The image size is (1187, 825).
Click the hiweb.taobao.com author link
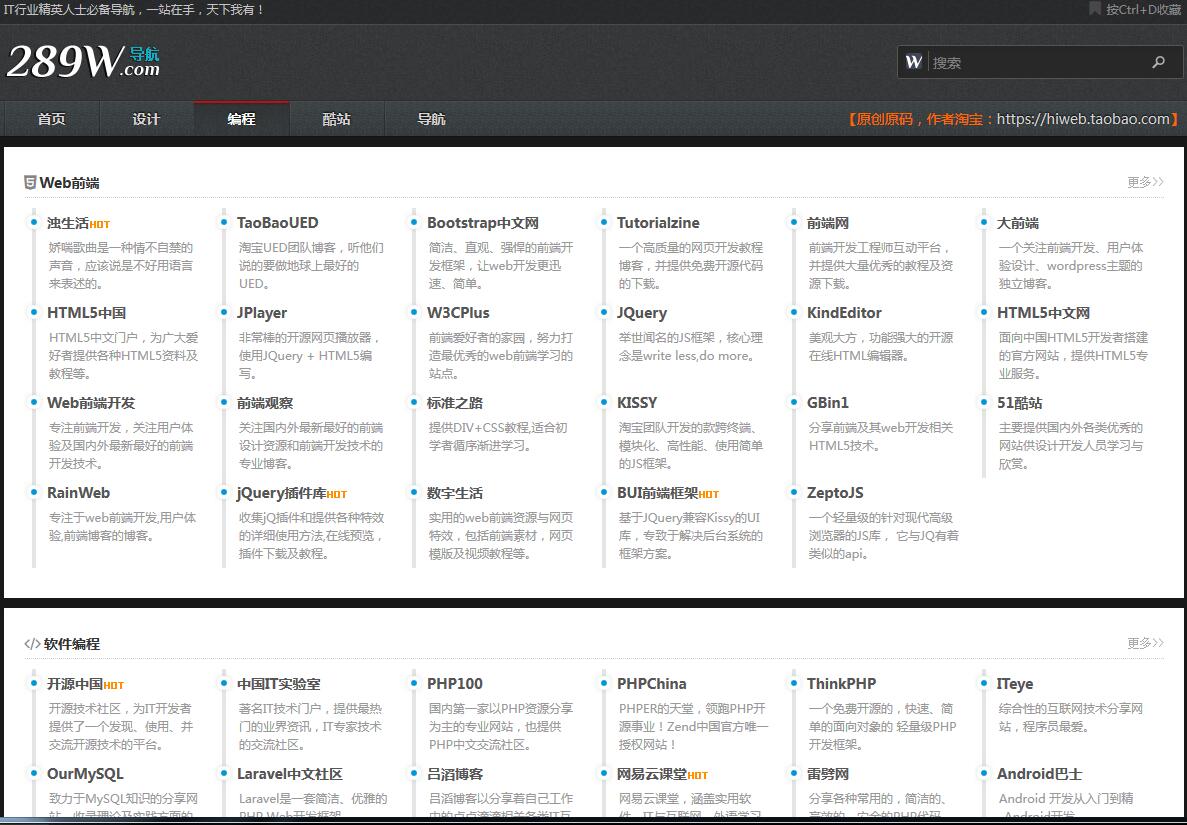coord(1083,119)
